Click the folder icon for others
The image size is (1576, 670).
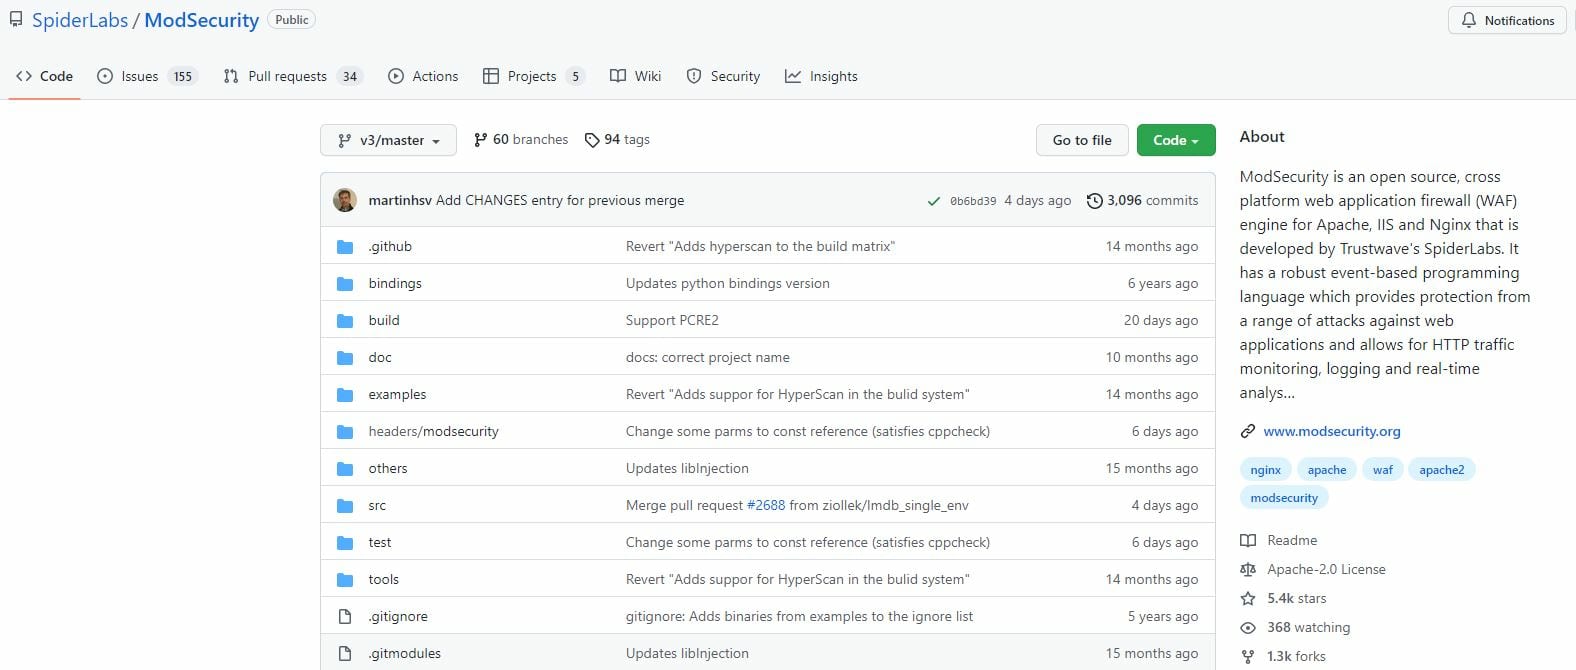(345, 469)
